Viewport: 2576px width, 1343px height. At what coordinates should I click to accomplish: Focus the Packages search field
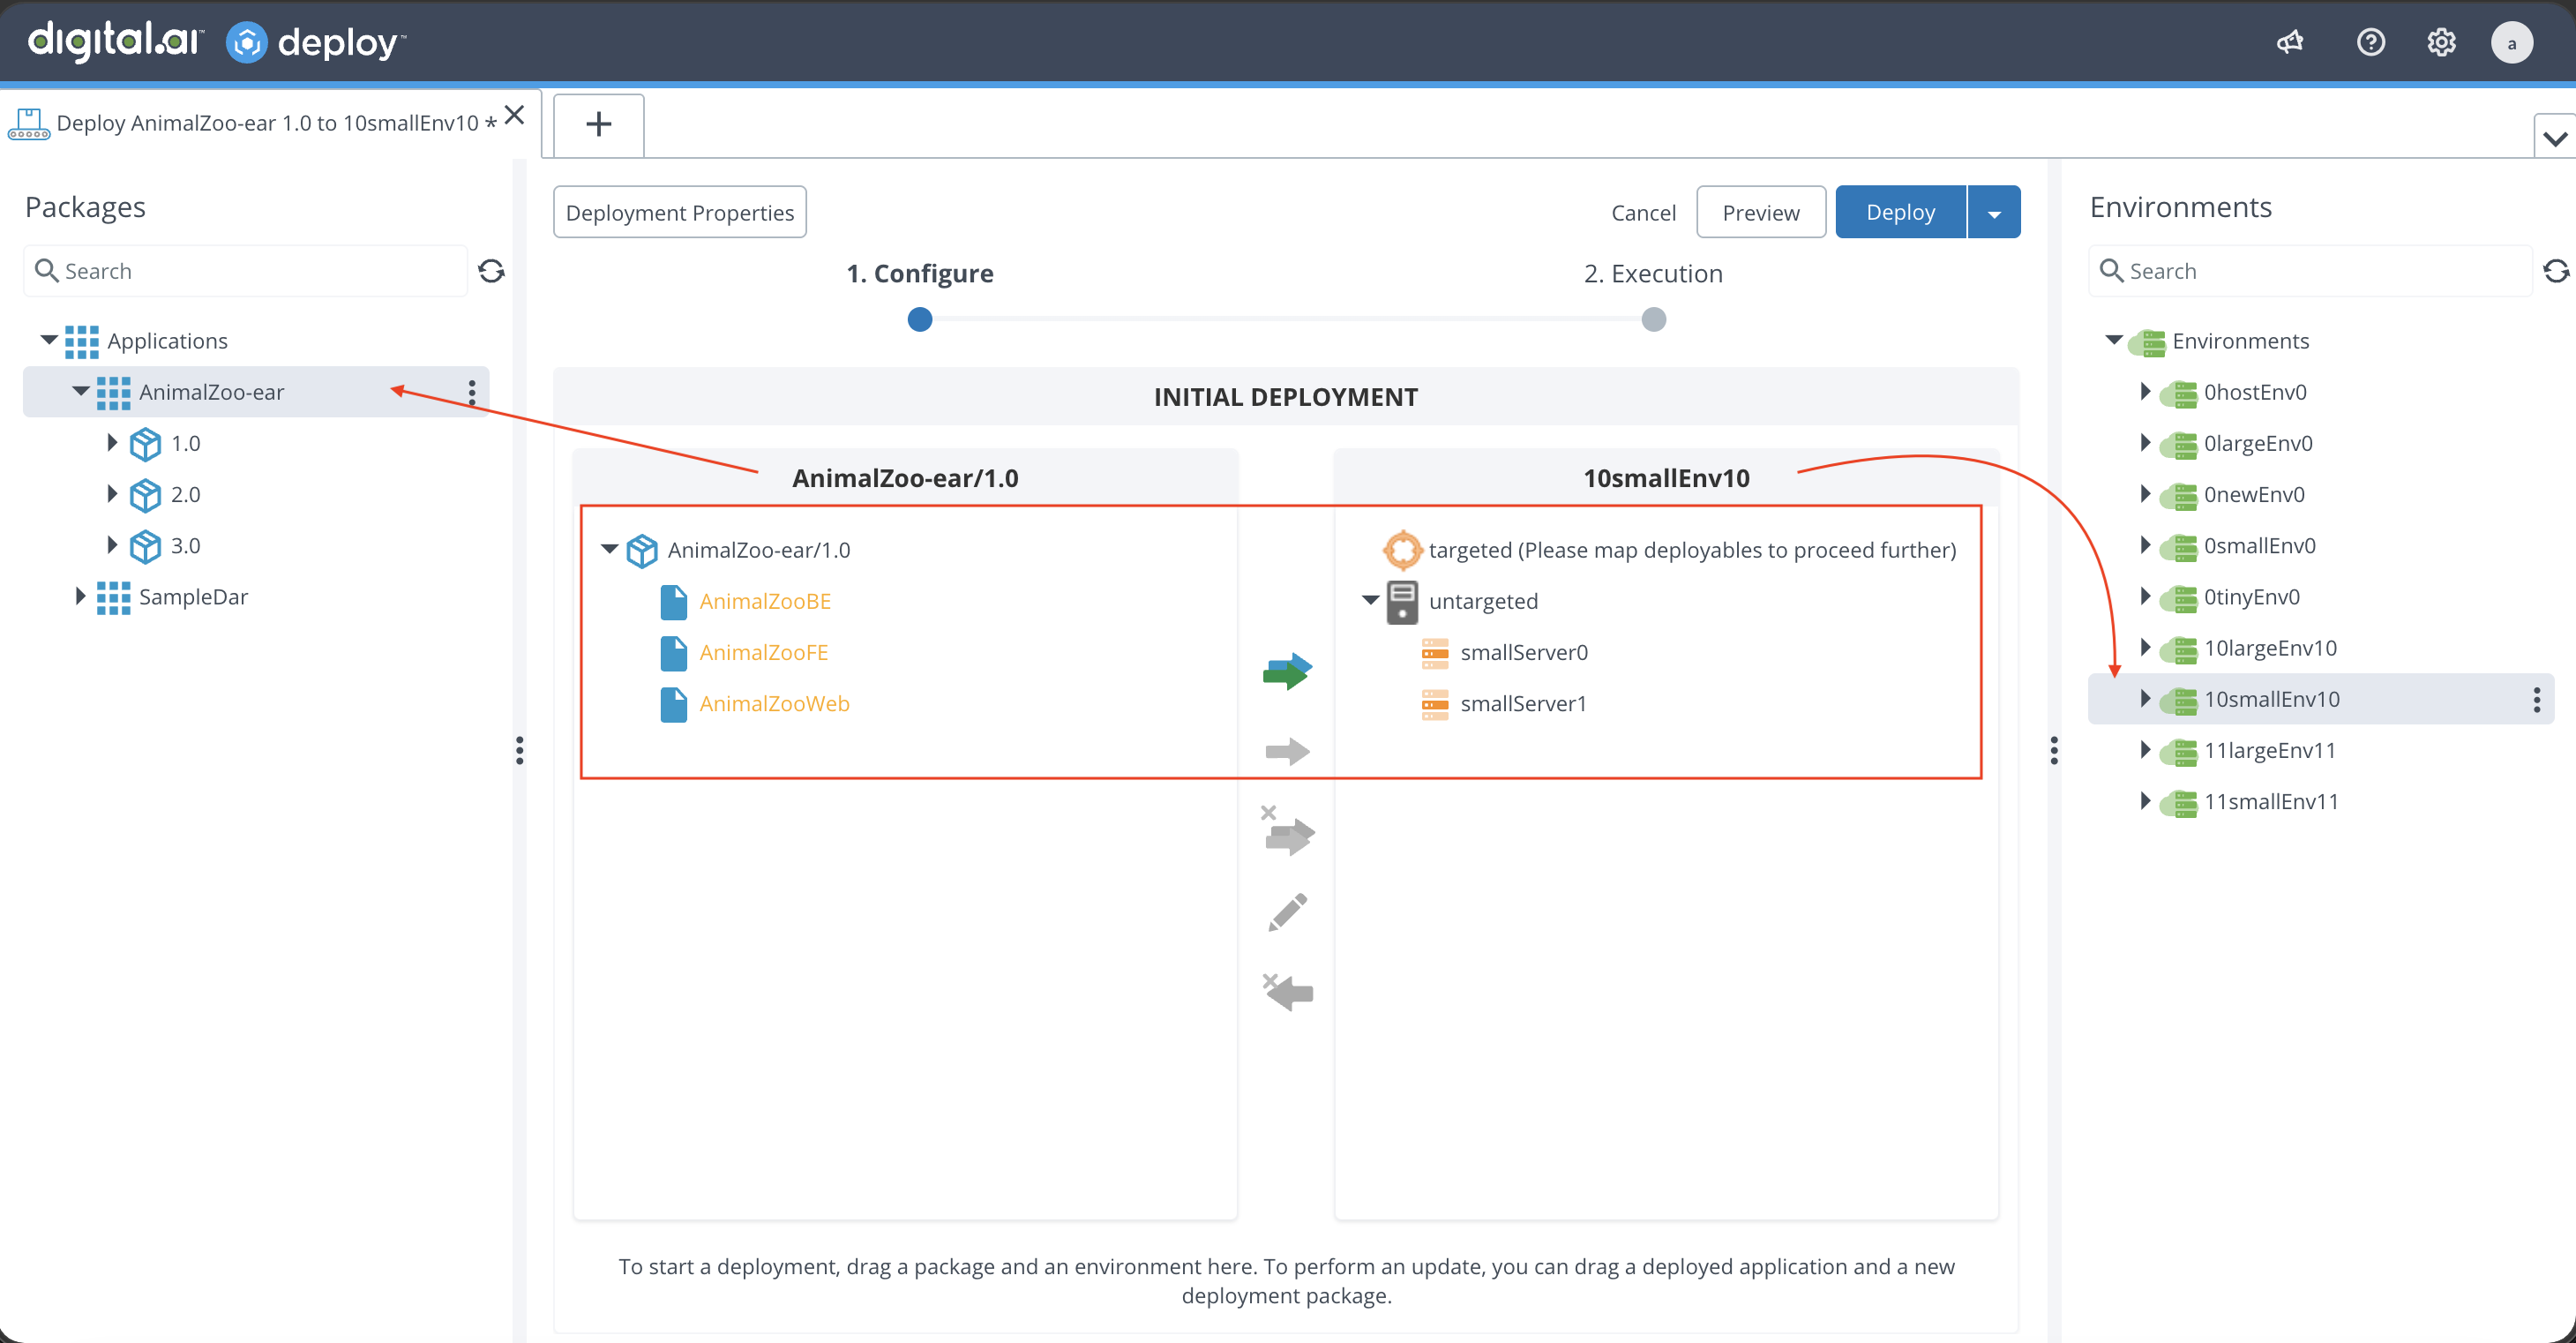click(x=245, y=271)
